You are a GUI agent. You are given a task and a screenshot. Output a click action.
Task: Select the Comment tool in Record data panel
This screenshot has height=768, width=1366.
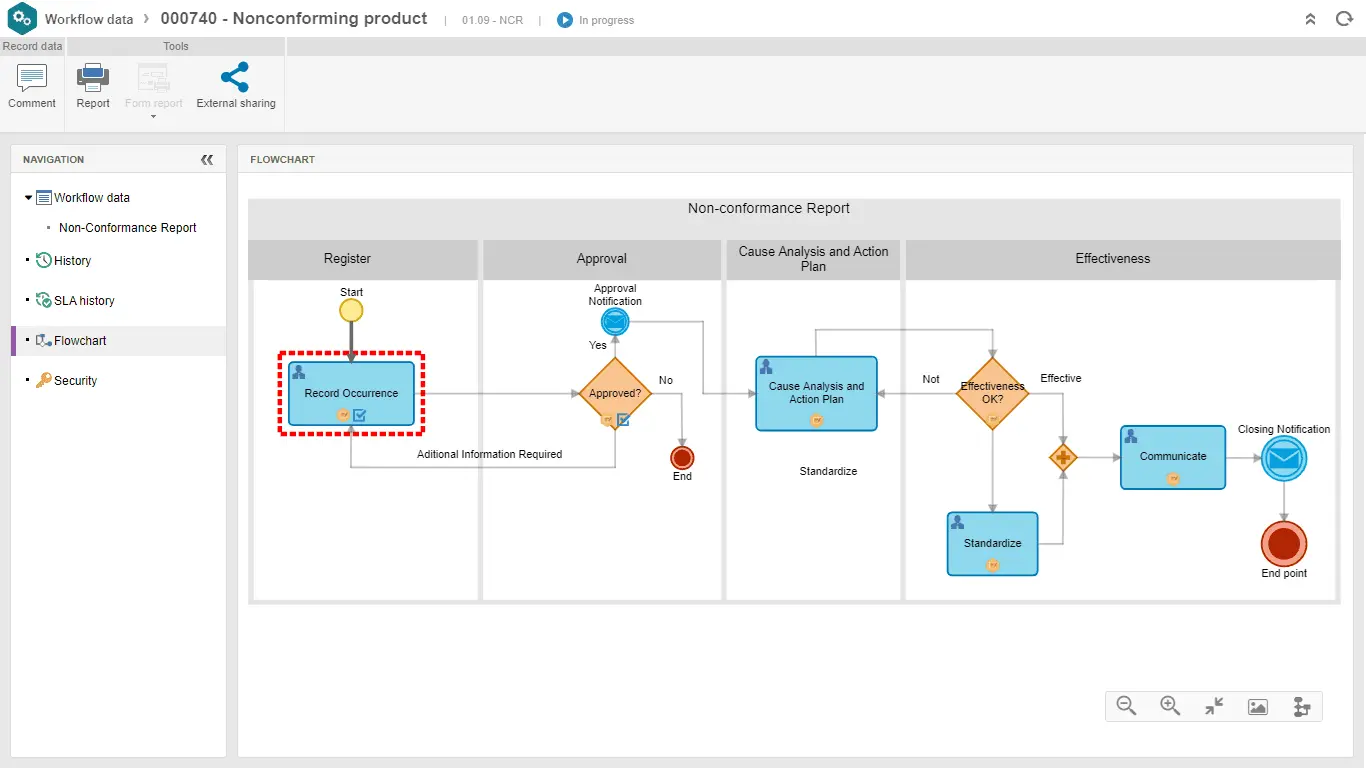click(x=31, y=85)
